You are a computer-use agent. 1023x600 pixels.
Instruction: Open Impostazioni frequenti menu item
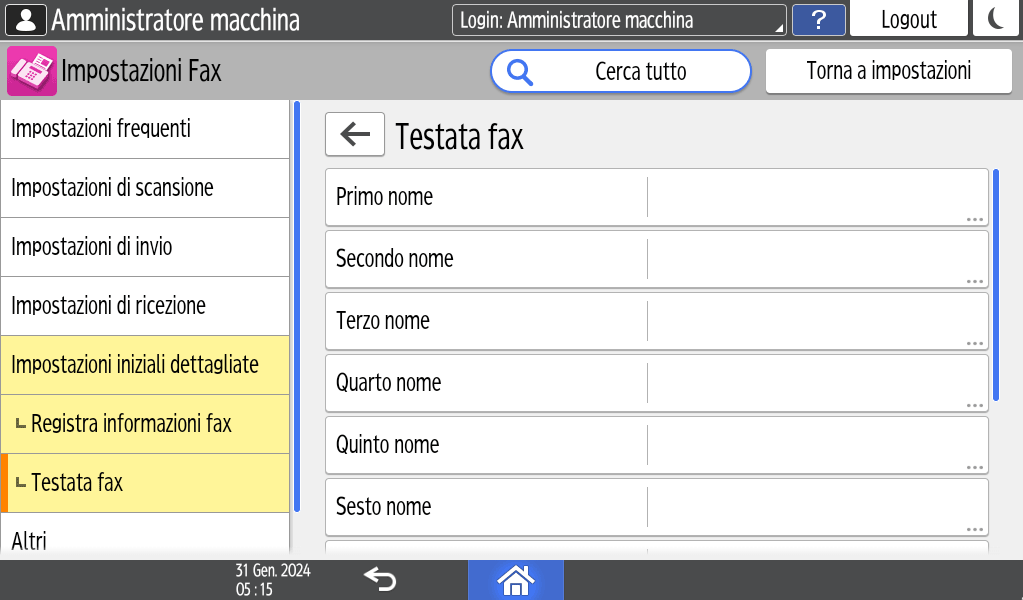tap(145, 129)
